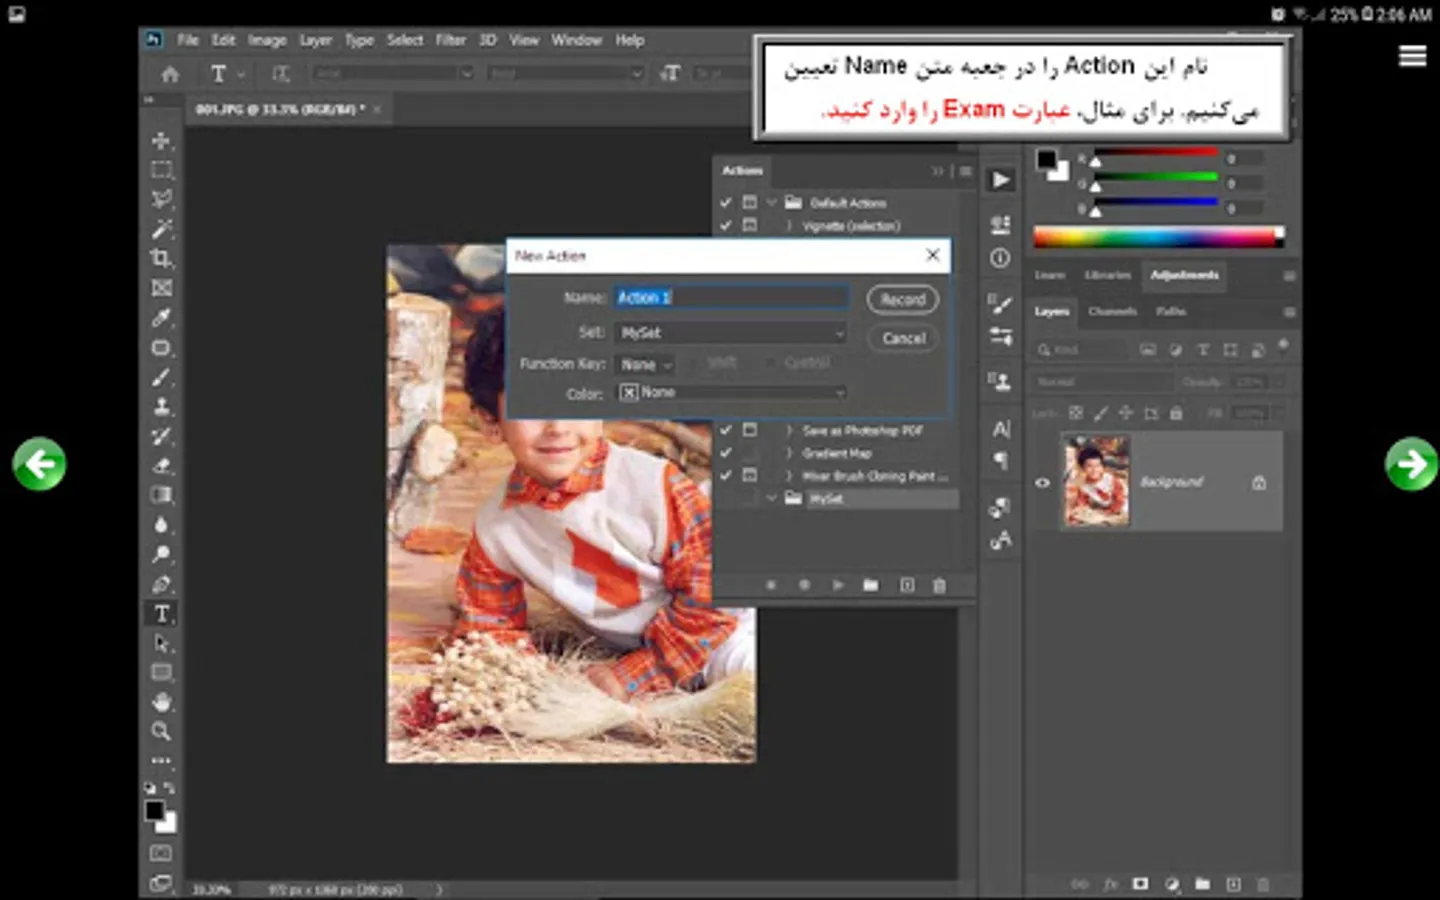Open the Function Key dropdown
Screen dimensions: 1440x900
coord(645,365)
